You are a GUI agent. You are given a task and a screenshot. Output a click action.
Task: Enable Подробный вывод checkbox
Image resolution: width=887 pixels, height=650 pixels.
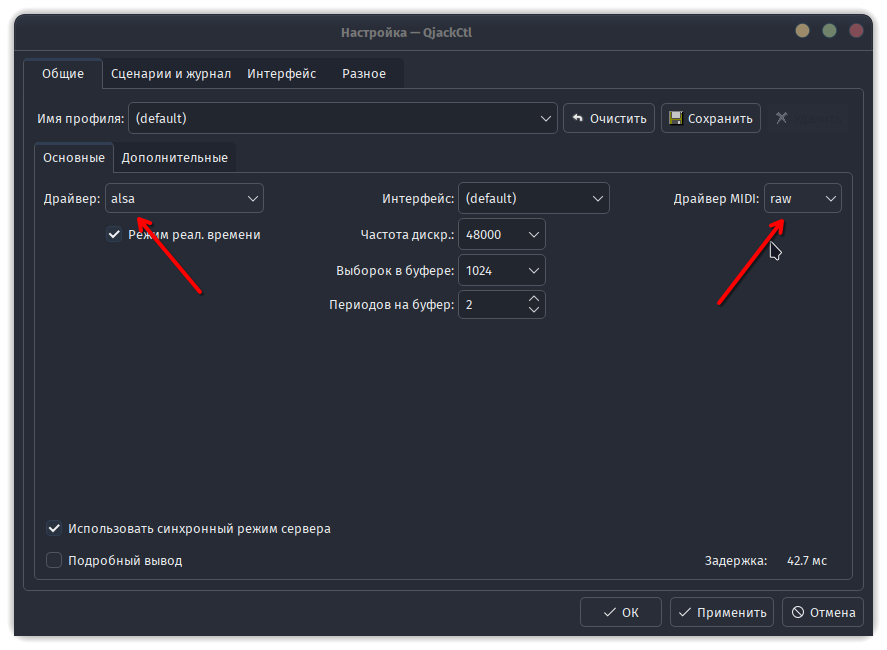tap(54, 560)
